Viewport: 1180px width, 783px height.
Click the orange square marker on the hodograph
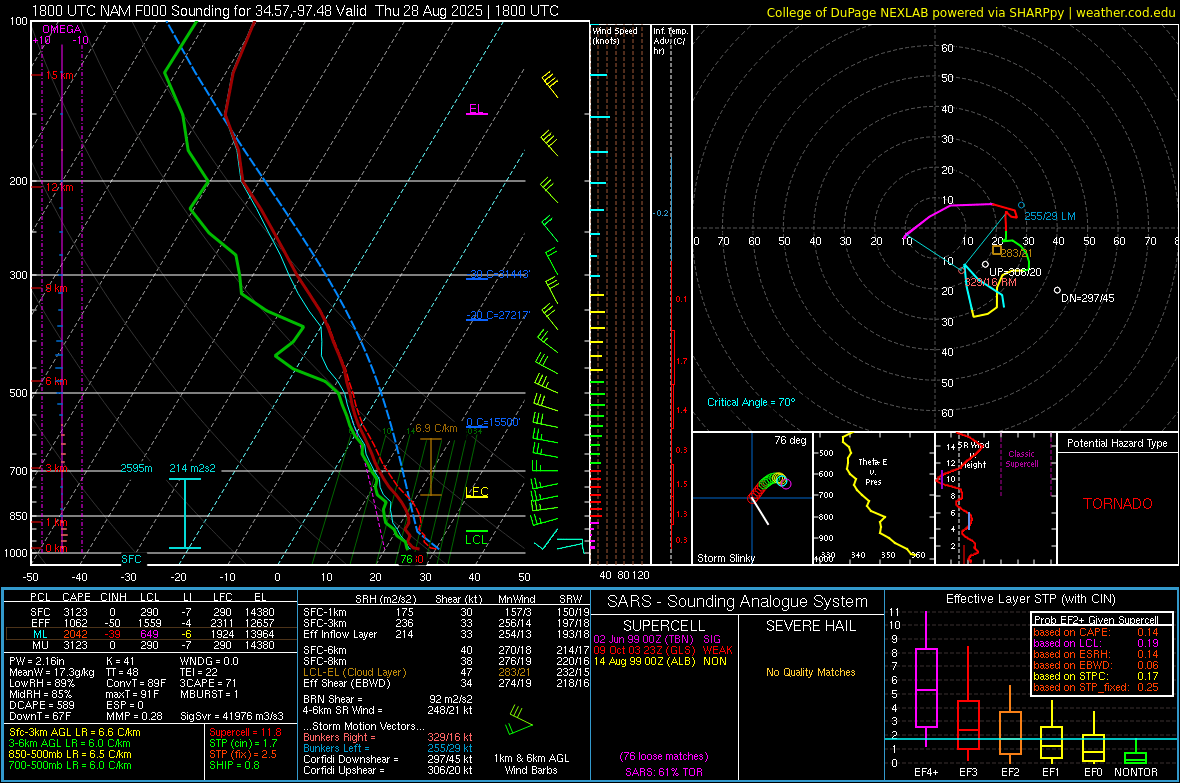(x=996, y=250)
